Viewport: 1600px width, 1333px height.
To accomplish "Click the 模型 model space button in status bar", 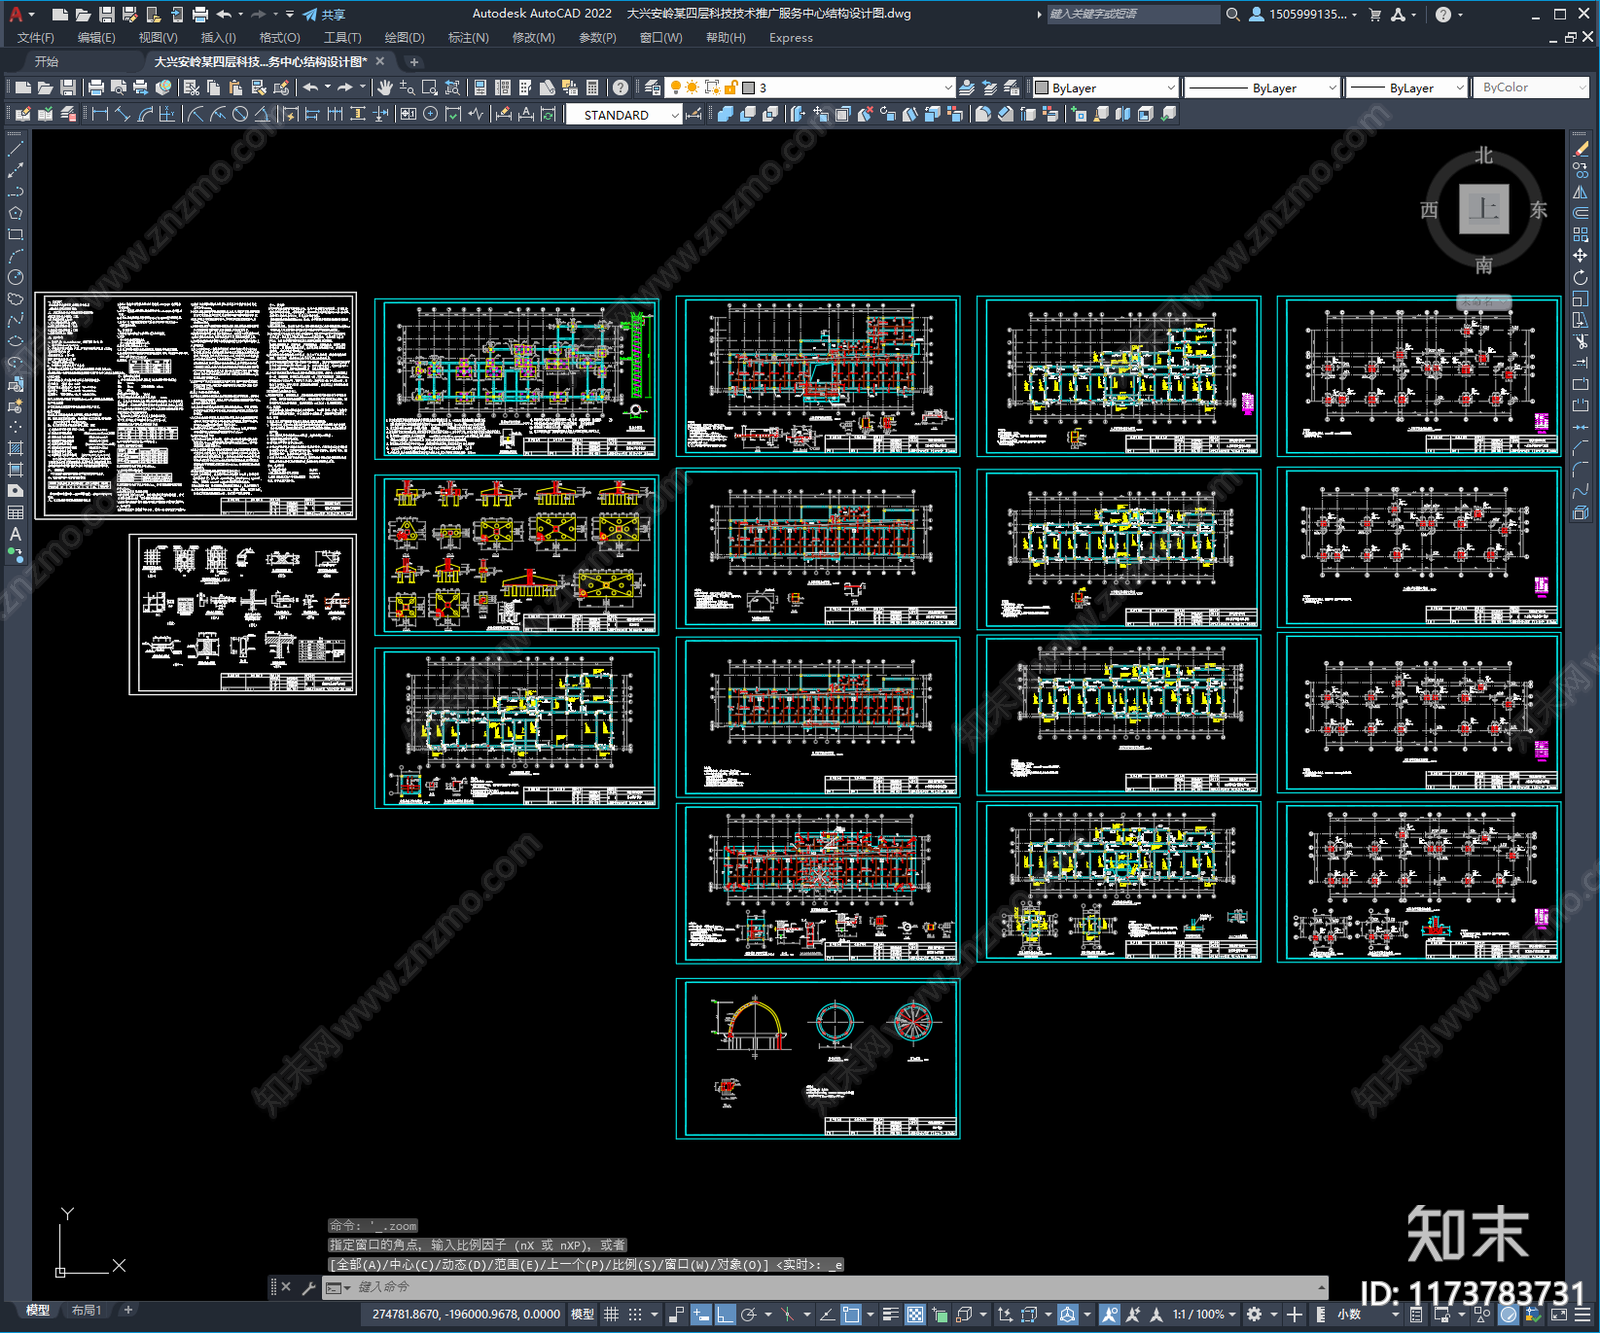I will coord(582,1314).
